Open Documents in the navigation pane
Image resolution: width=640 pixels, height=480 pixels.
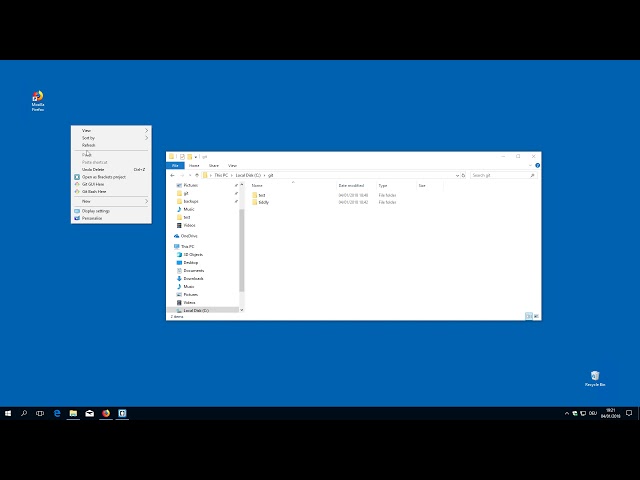click(190, 271)
